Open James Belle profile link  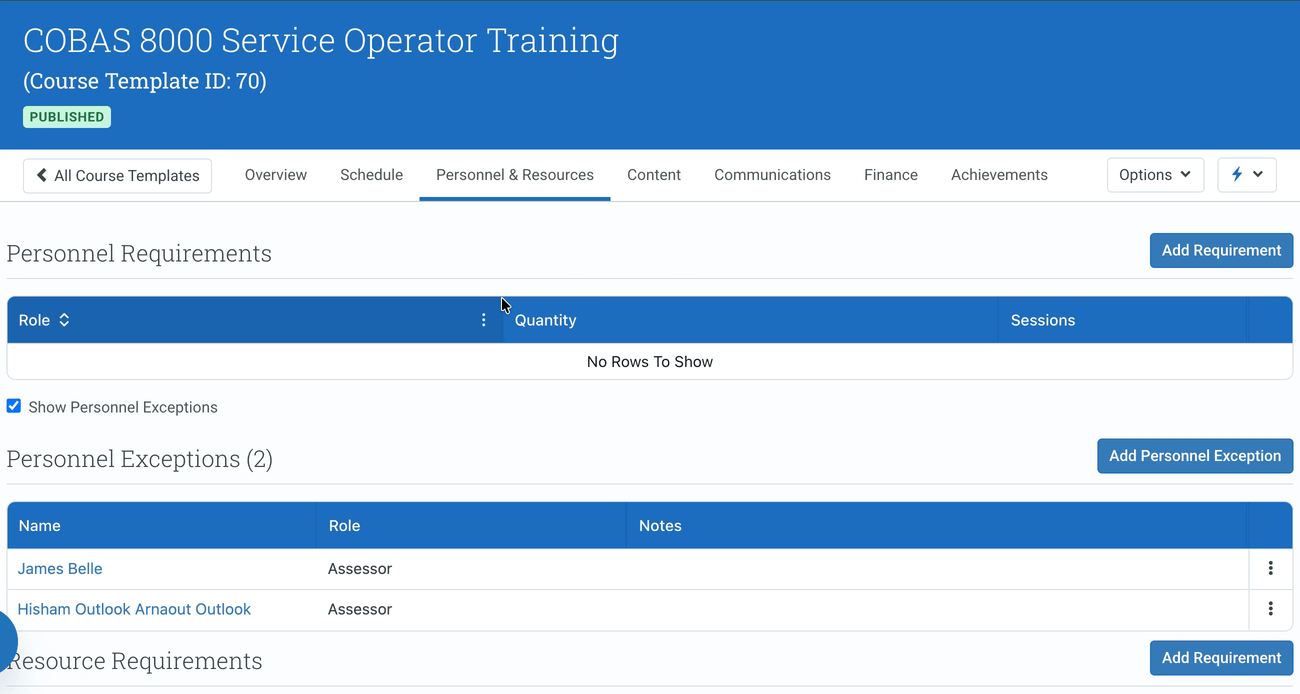click(60, 569)
